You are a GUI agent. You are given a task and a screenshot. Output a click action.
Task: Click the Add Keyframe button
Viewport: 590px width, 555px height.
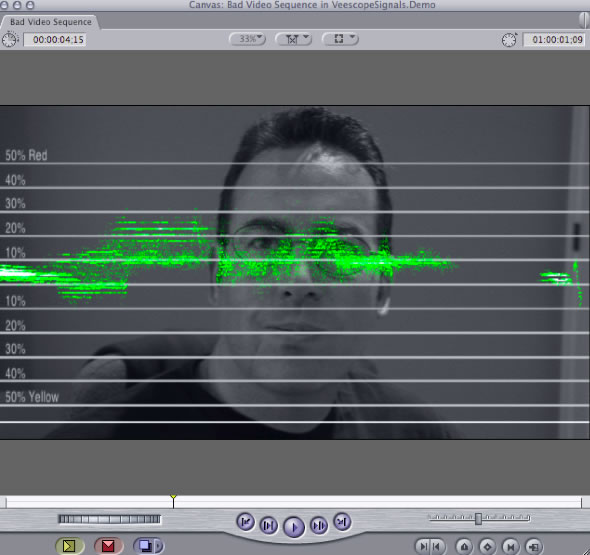tap(487, 546)
